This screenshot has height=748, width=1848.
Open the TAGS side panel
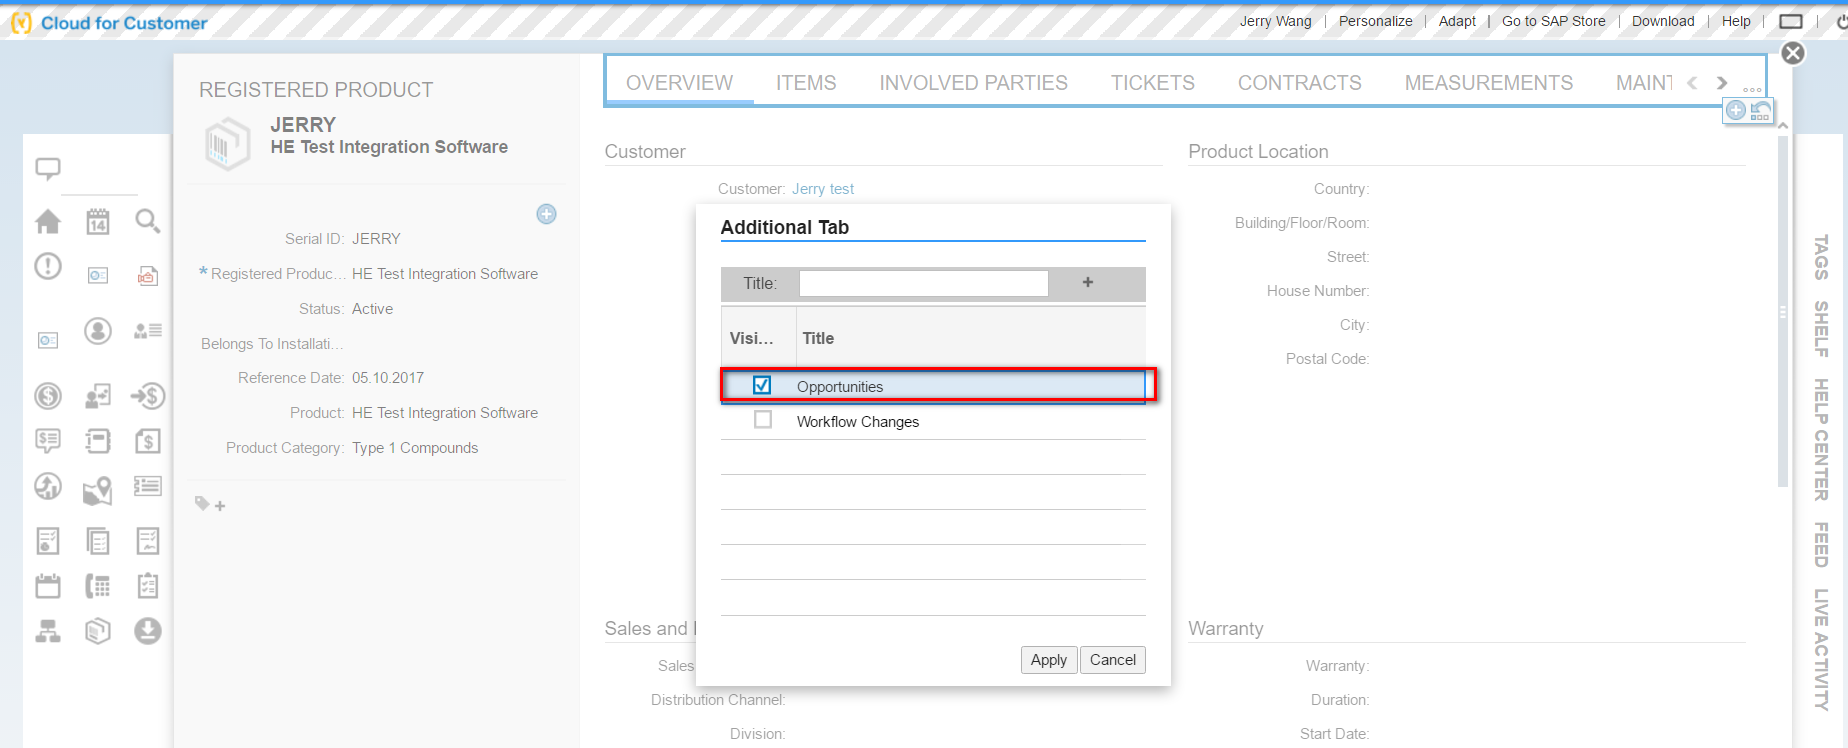tap(1821, 257)
